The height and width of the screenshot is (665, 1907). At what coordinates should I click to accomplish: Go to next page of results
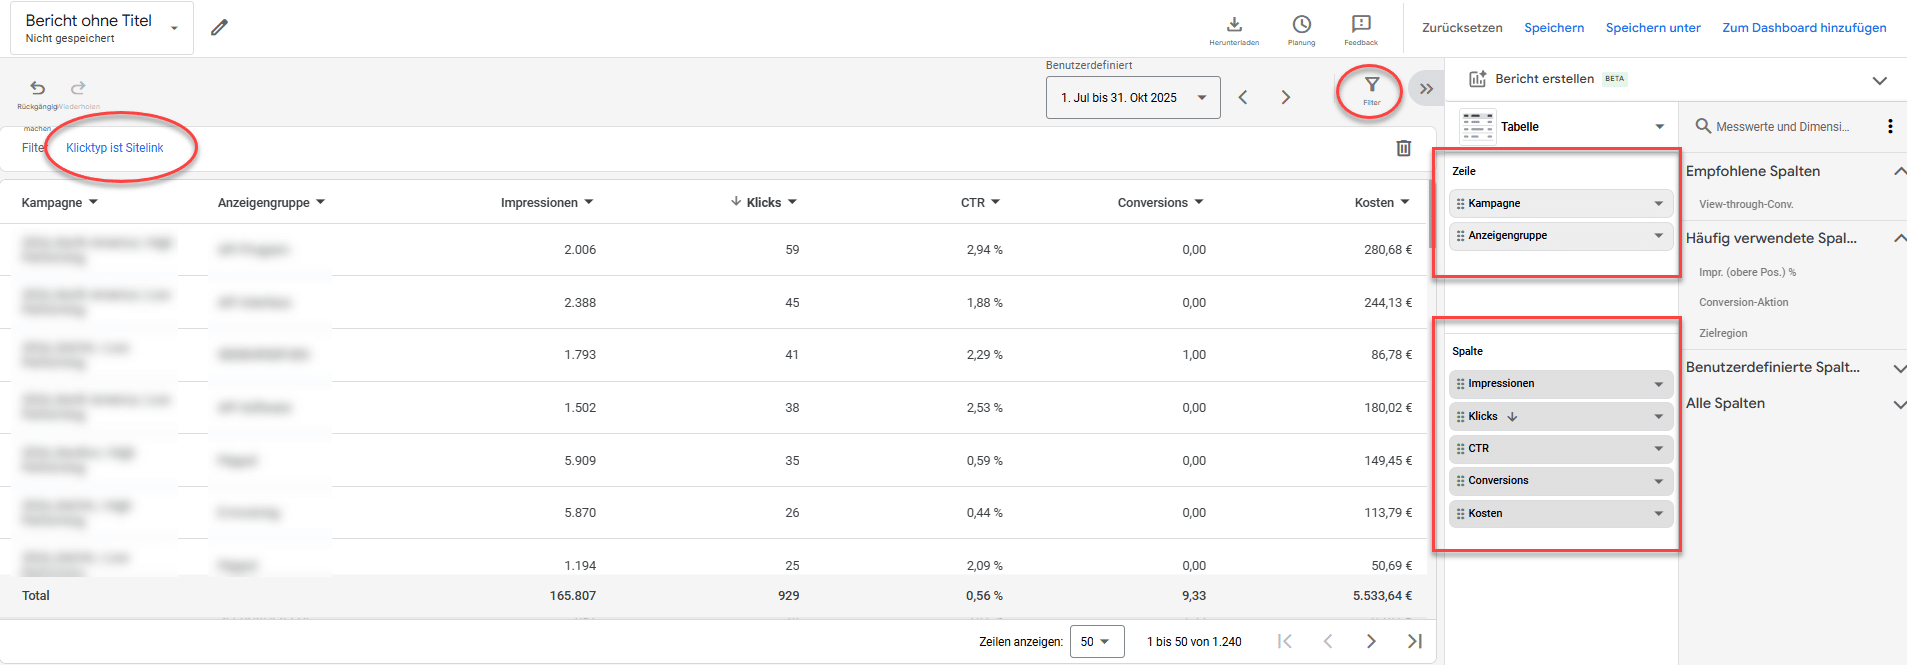(x=1371, y=641)
